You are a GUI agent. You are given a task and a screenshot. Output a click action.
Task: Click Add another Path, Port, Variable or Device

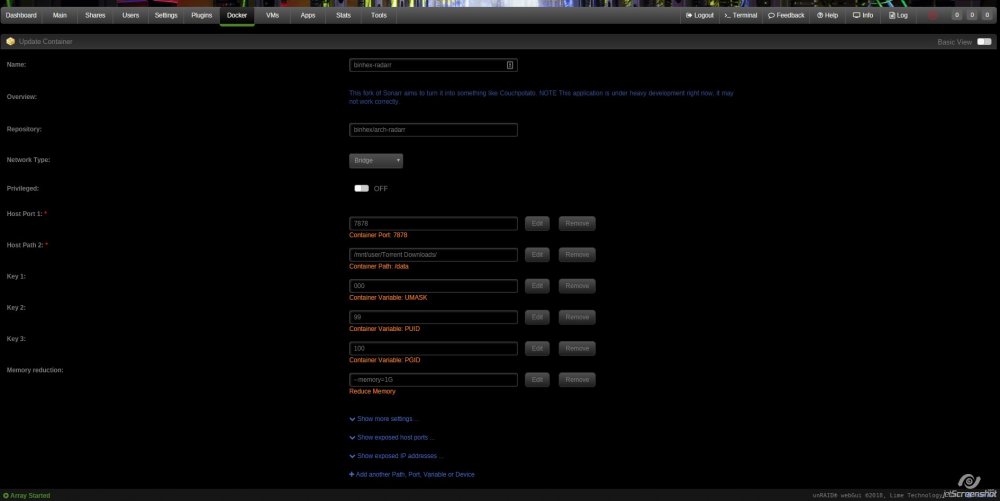click(x=412, y=475)
